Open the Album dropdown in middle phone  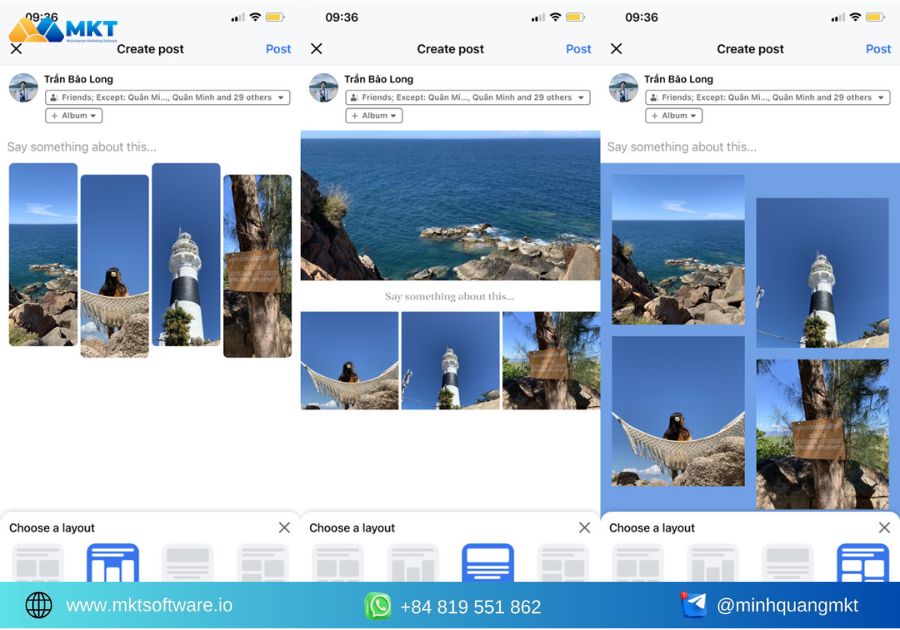pos(374,115)
